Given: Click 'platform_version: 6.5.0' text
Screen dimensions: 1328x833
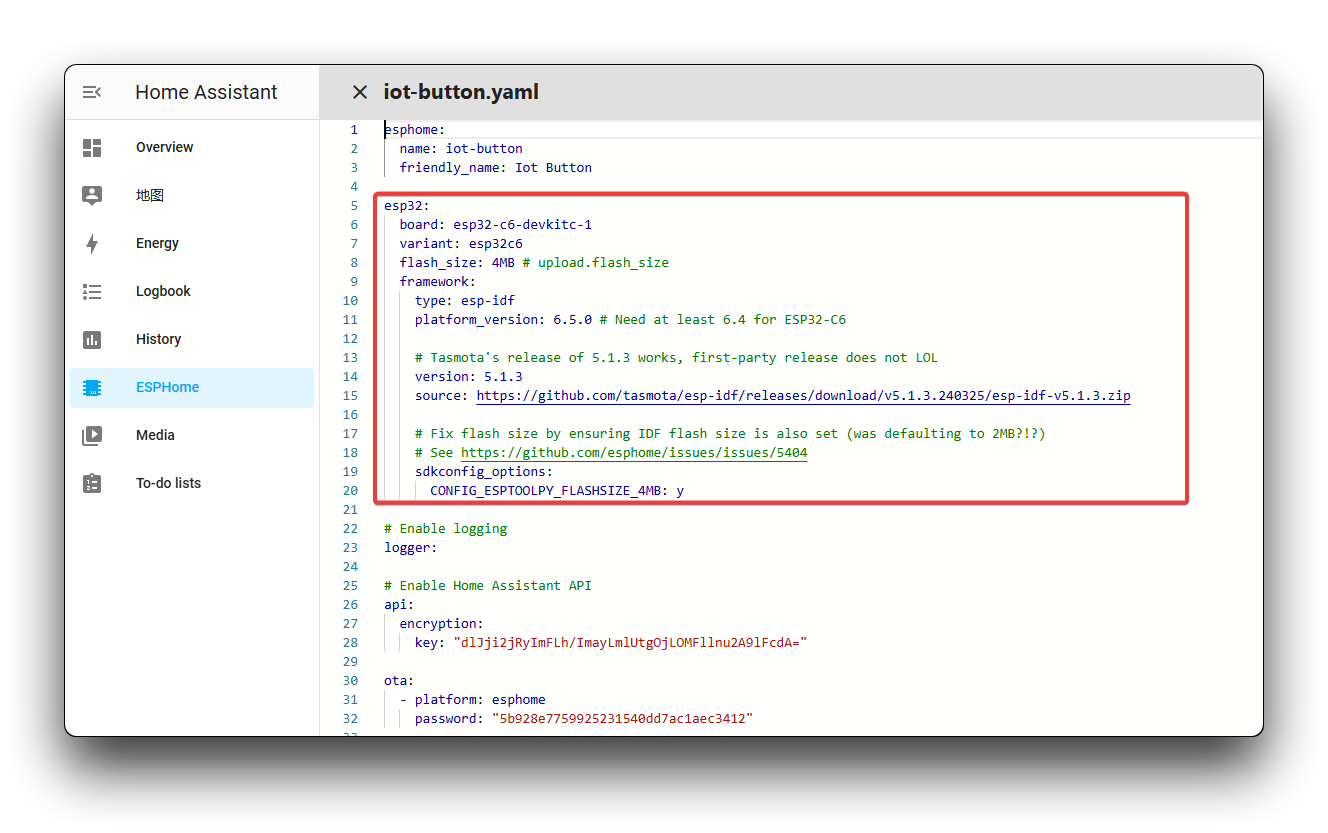Looking at the screenshot, I should [x=503, y=319].
